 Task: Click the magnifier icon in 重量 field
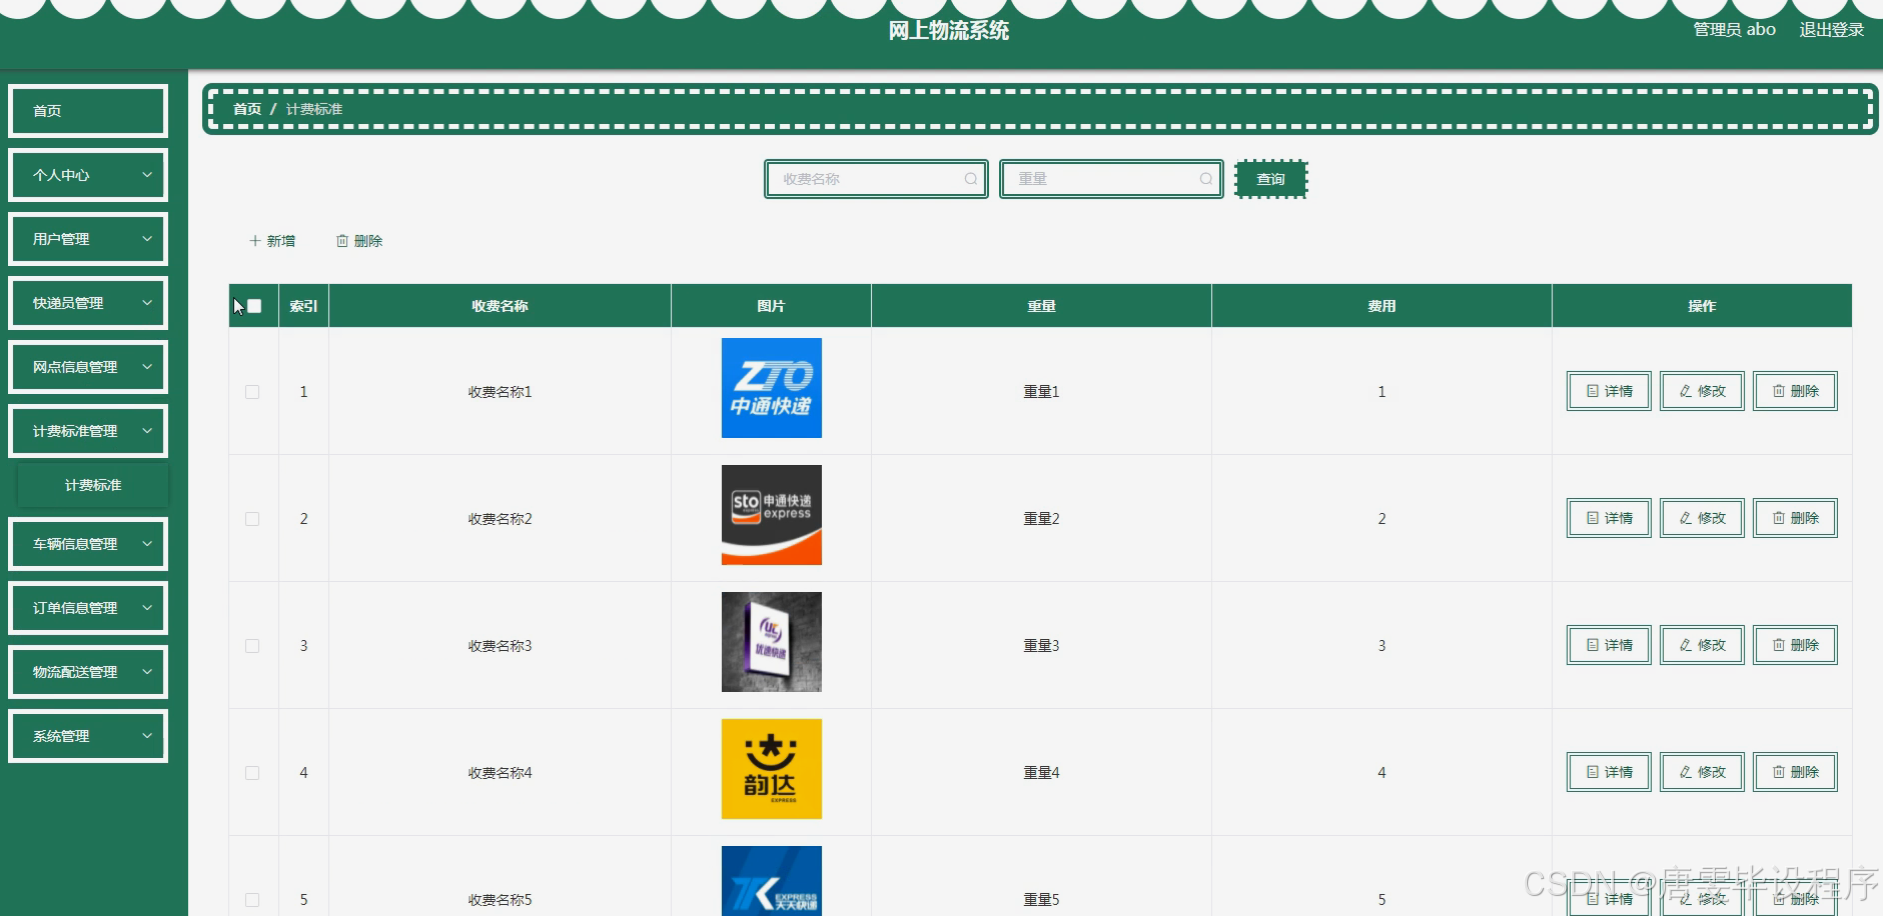coord(1206,179)
